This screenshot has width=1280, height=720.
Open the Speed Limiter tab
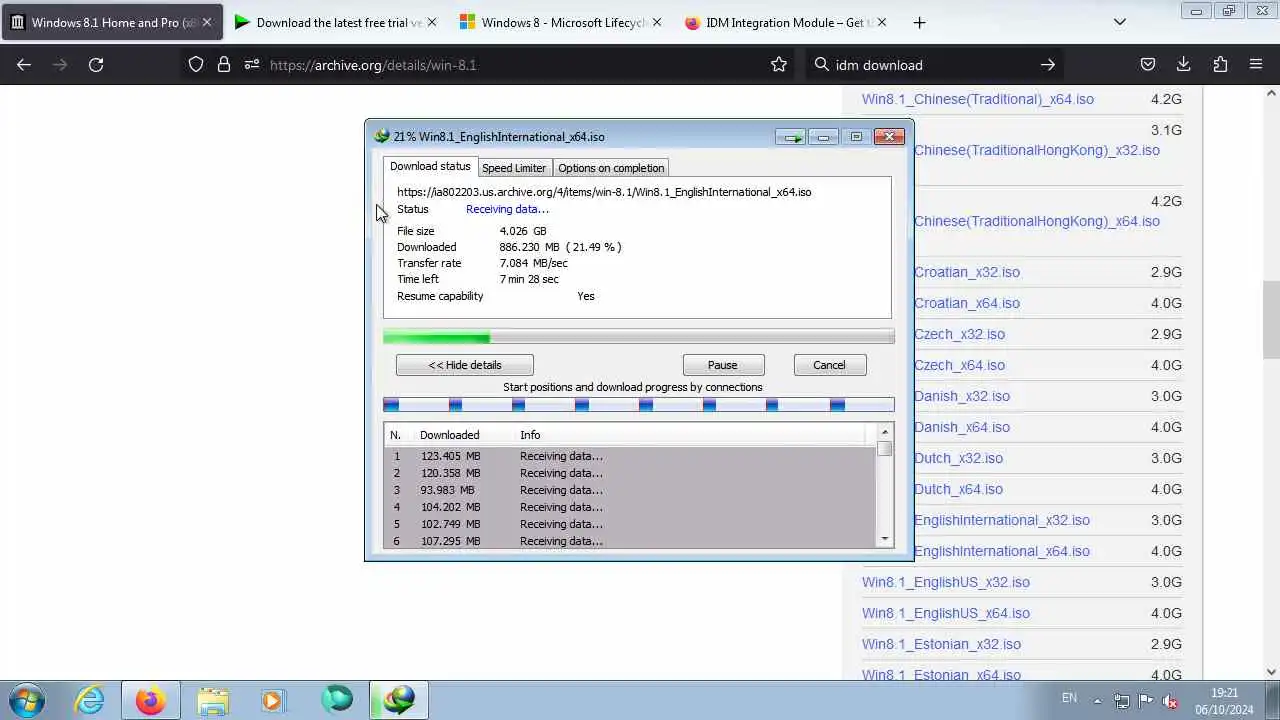(514, 168)
